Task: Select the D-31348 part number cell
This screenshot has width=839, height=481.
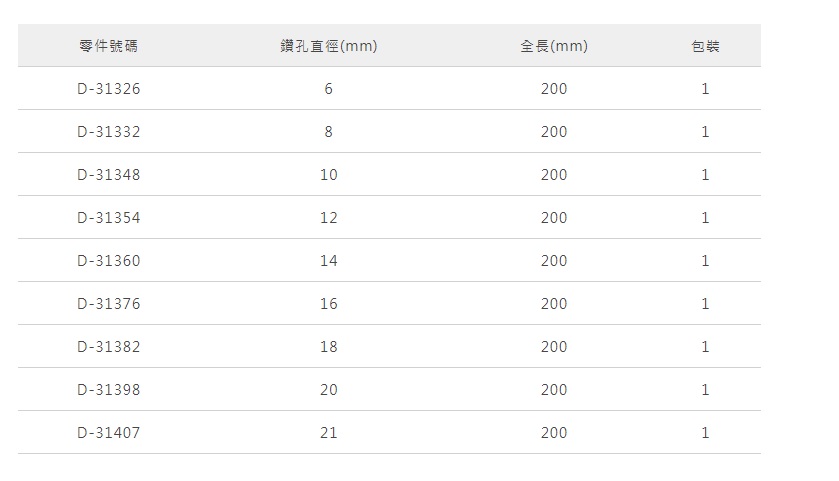Action: (108, 175)
